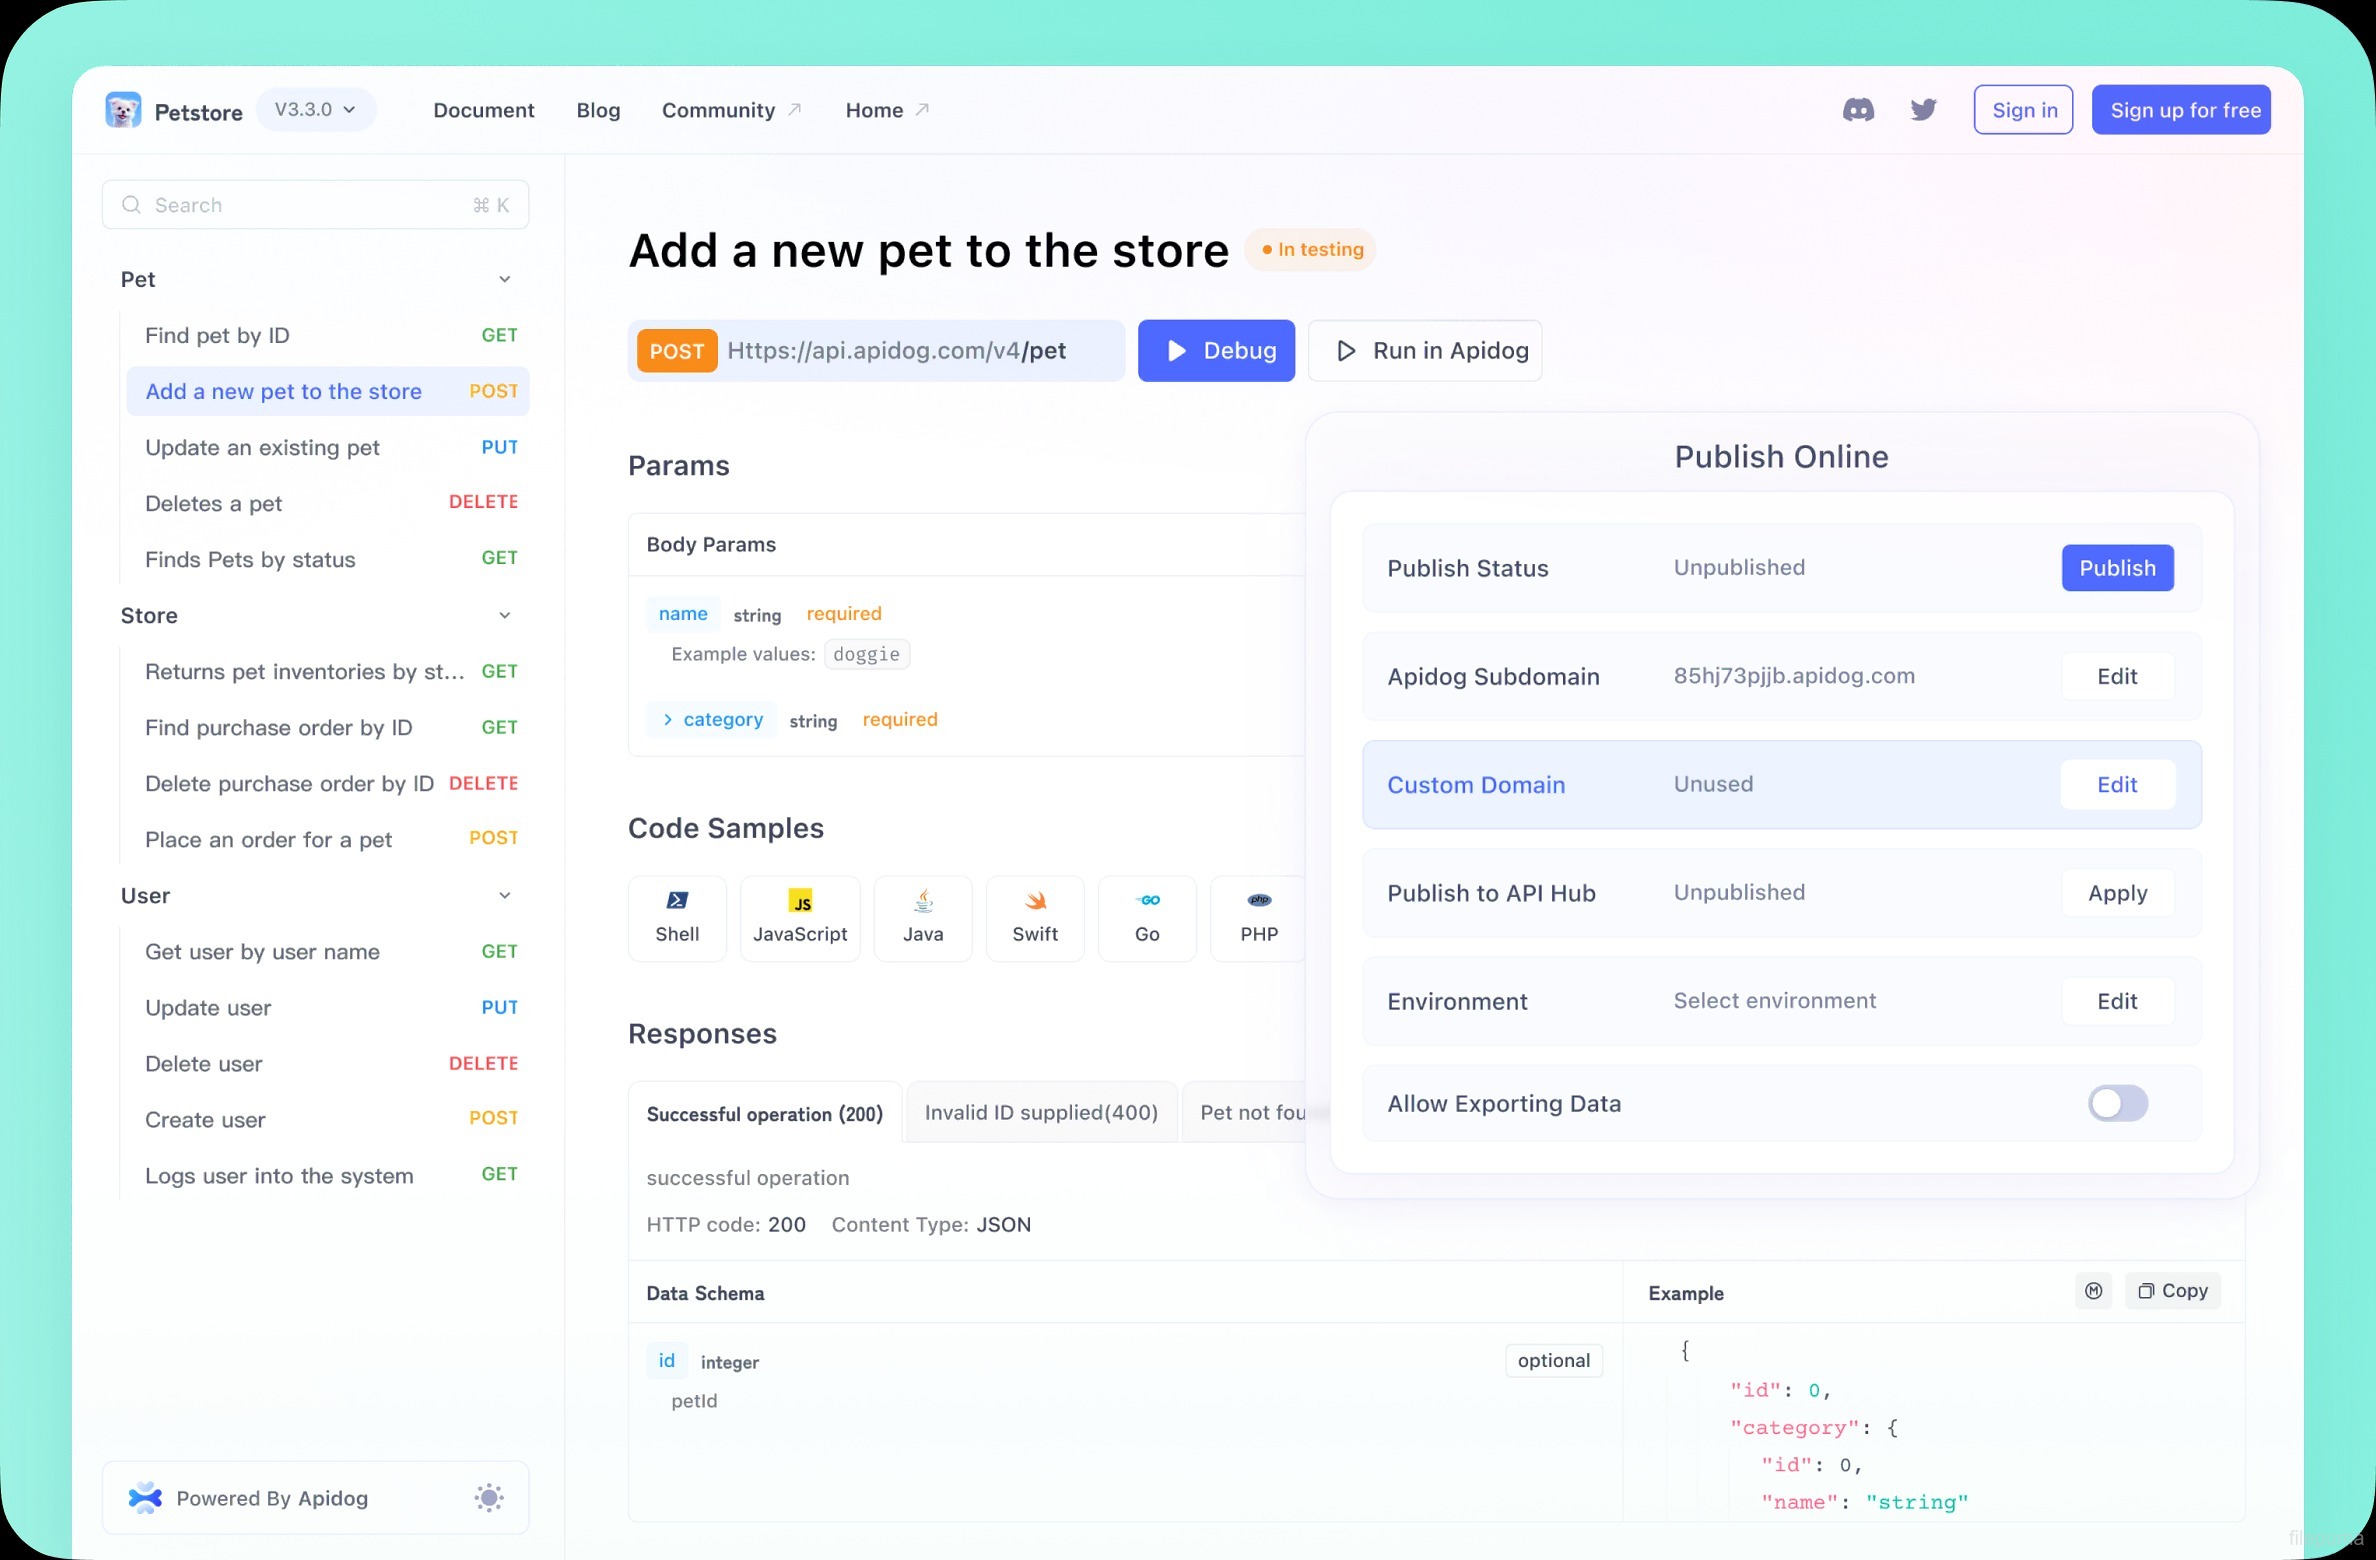Click Edit for Custom Domain
Image resolution: width=2376 pixels, height=1560 pixels.
pyautogui.click(x=2117, y=784)
